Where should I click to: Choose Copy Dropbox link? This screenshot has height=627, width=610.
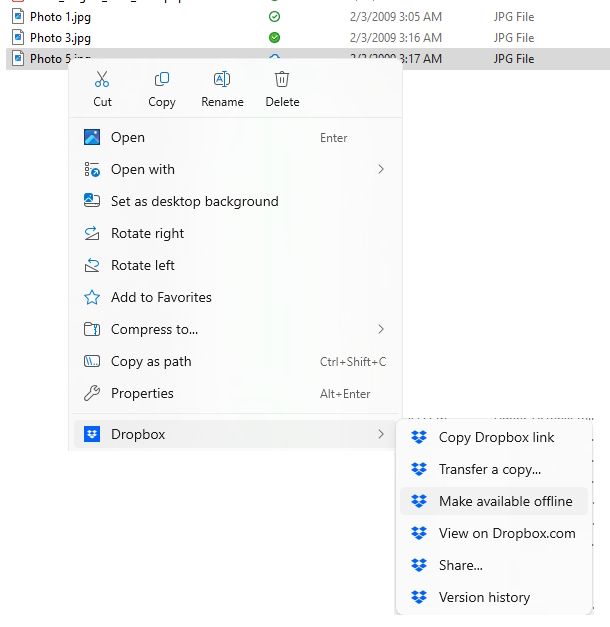(x=496, y=437)
